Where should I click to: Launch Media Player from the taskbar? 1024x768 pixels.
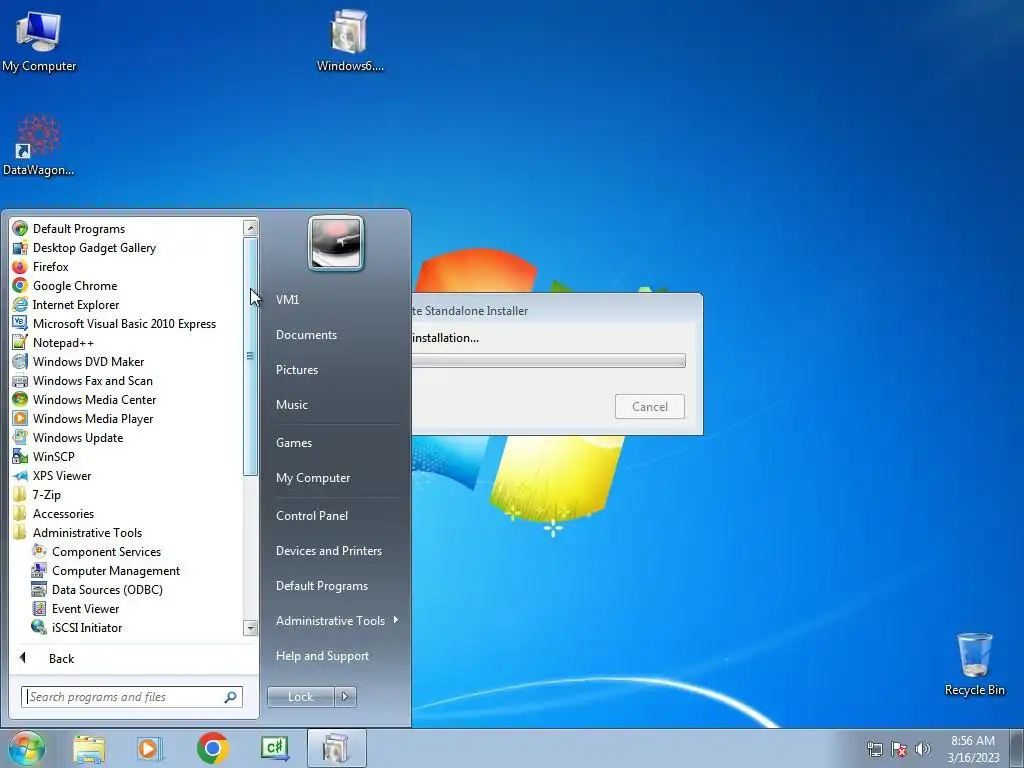[150, 748]
